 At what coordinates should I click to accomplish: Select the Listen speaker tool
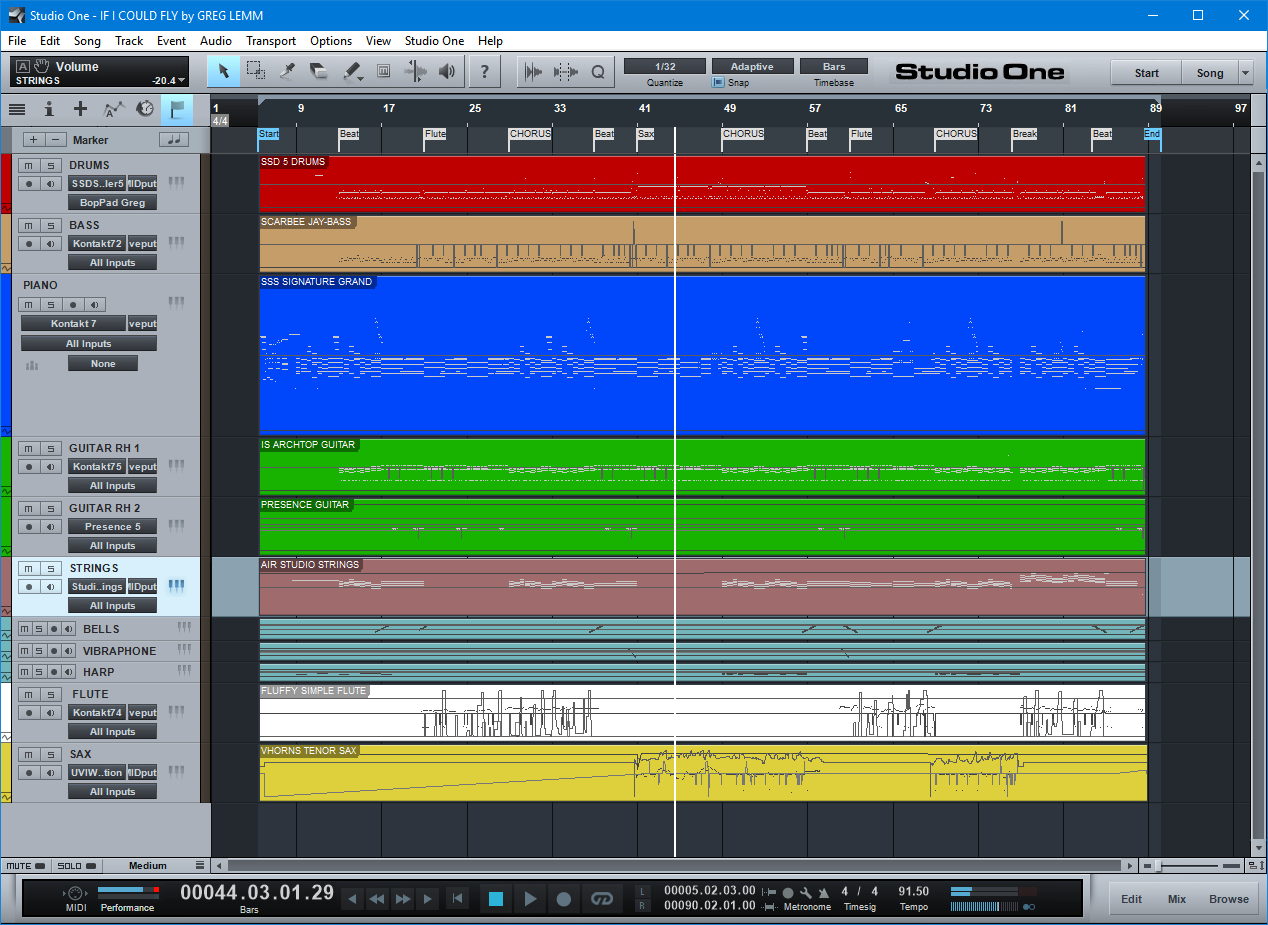pyautogui.click(x=447, y=71)
